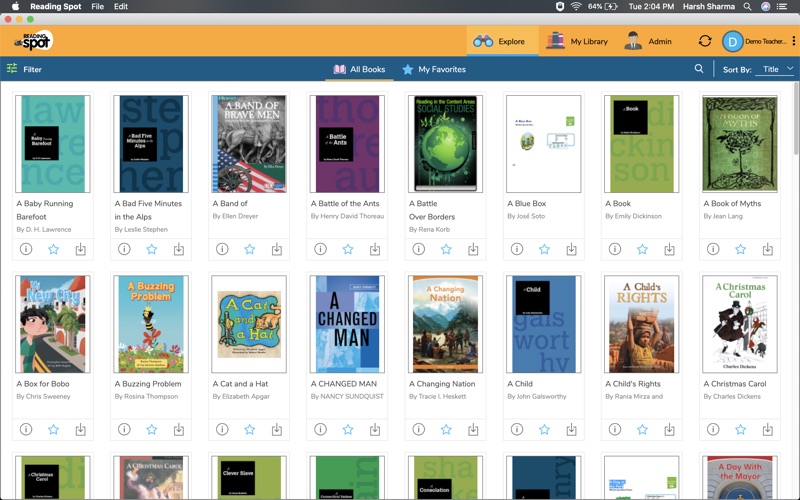The image size is (800, 500).
Task: Open the File menu
Action: [97, 6]
